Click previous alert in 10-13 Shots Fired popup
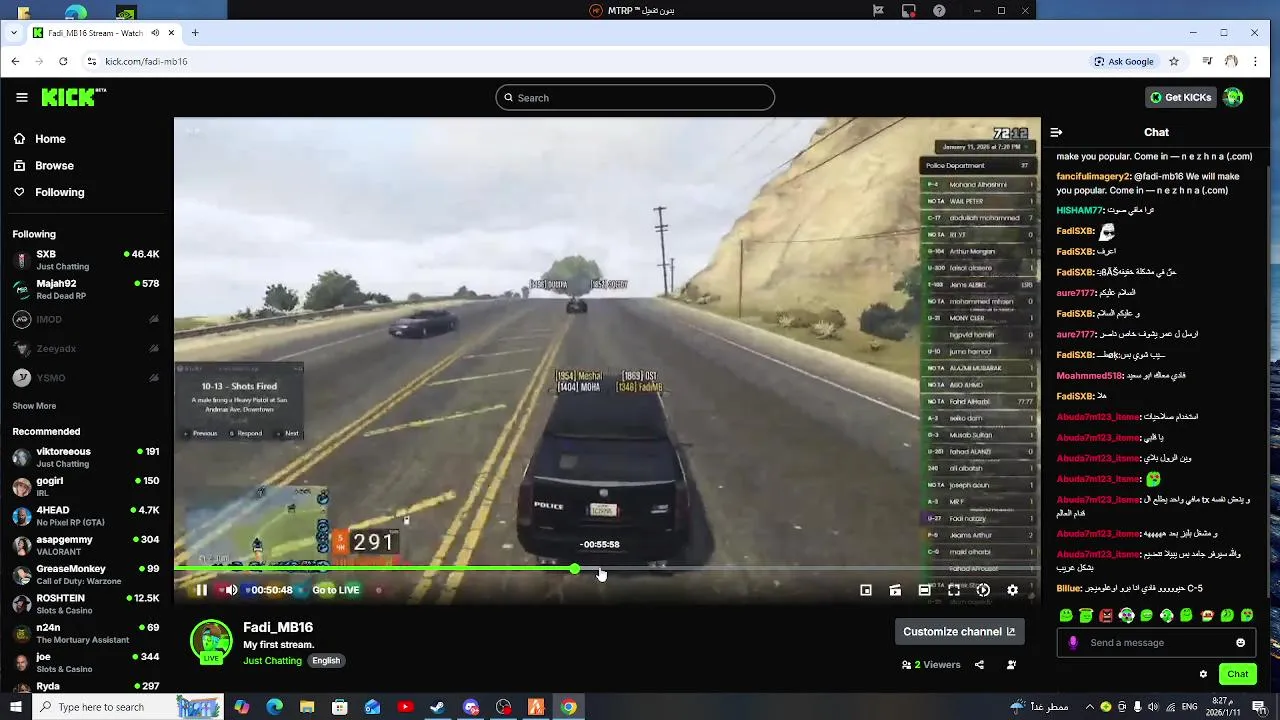This screenshot has height=720, width=1280. (200, 433)
